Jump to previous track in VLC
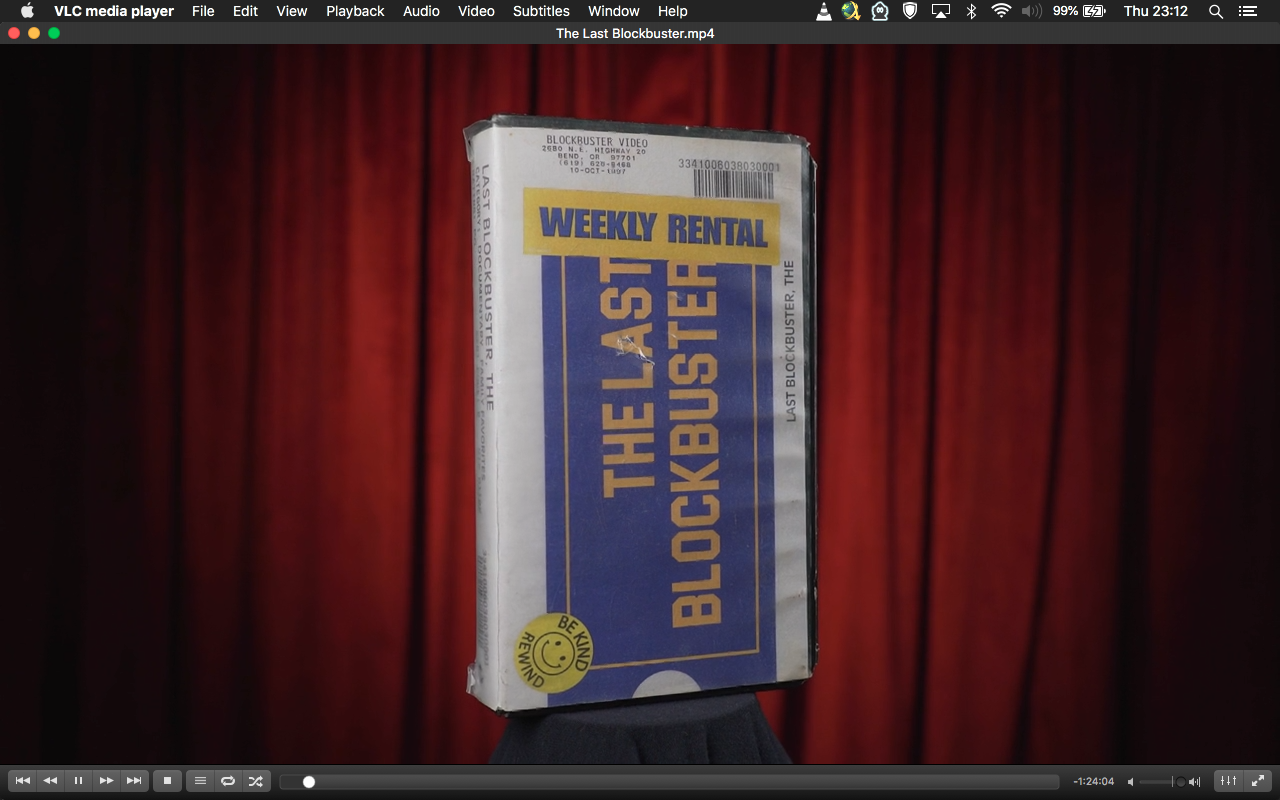1280x800 pixels. tap(22, 781)
